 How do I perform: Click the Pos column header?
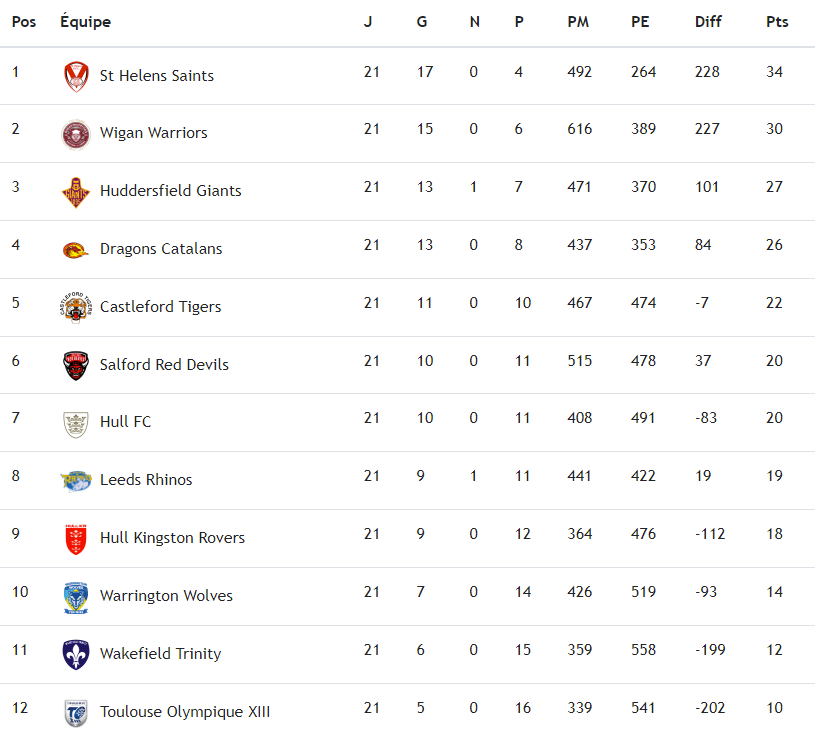(x=24, y=22)
